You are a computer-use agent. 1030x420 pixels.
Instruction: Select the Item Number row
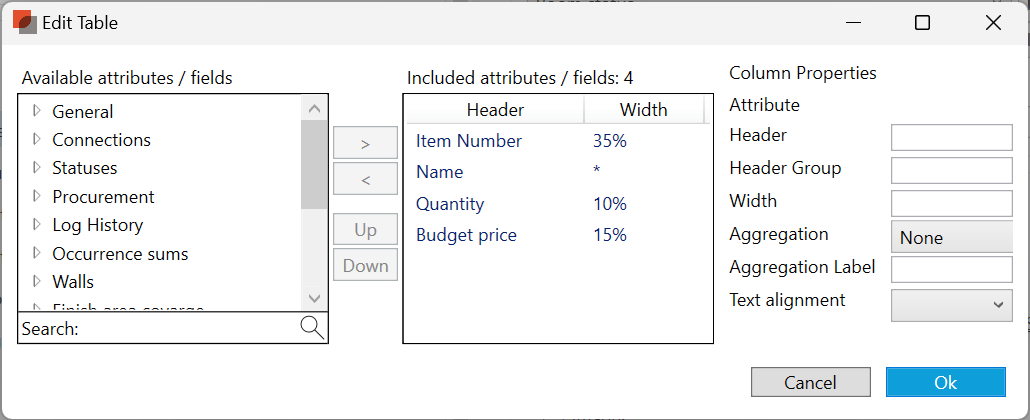pos(469,142)
